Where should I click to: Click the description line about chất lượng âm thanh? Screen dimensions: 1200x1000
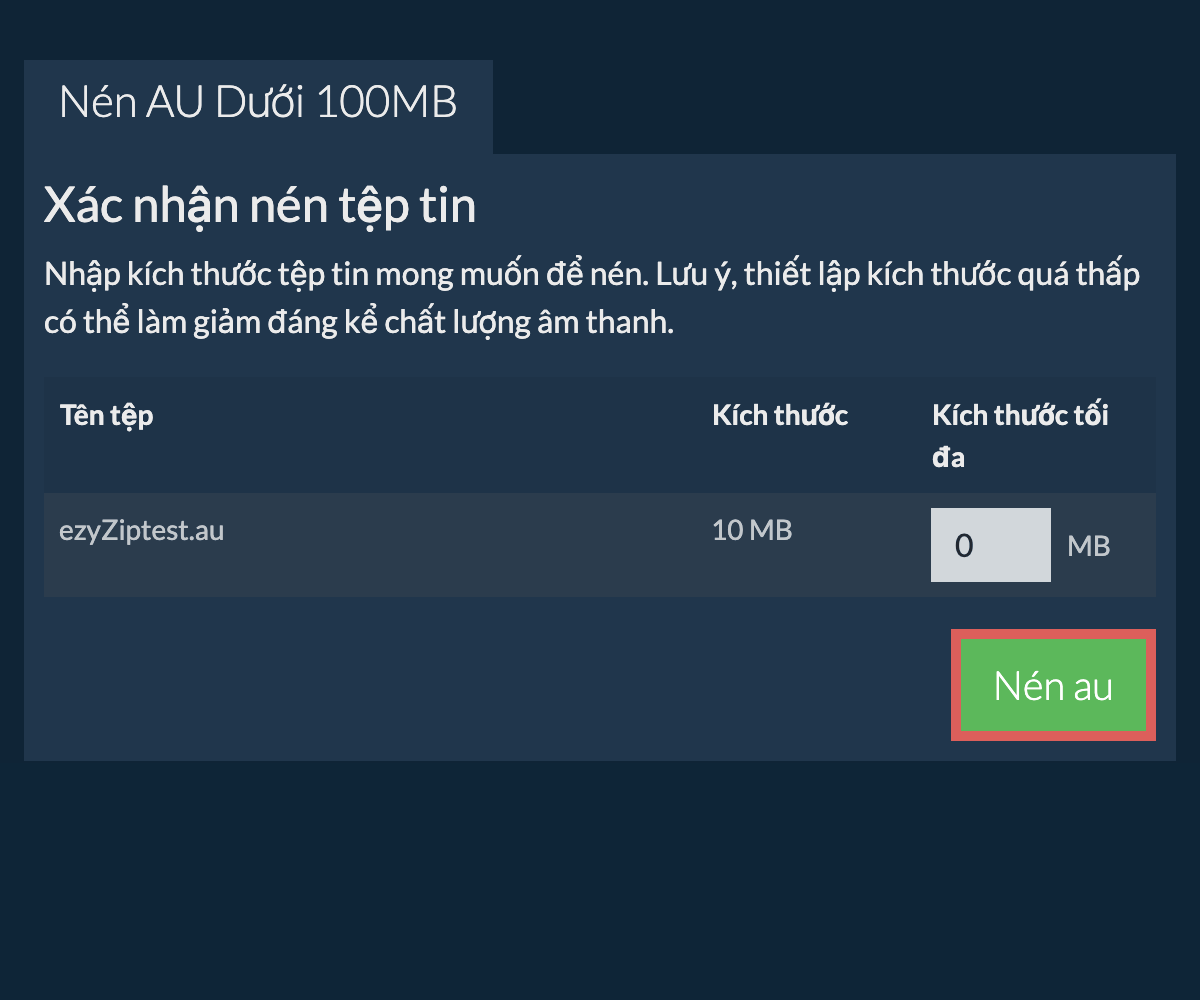pyautogui.click(x=360, y=324)
